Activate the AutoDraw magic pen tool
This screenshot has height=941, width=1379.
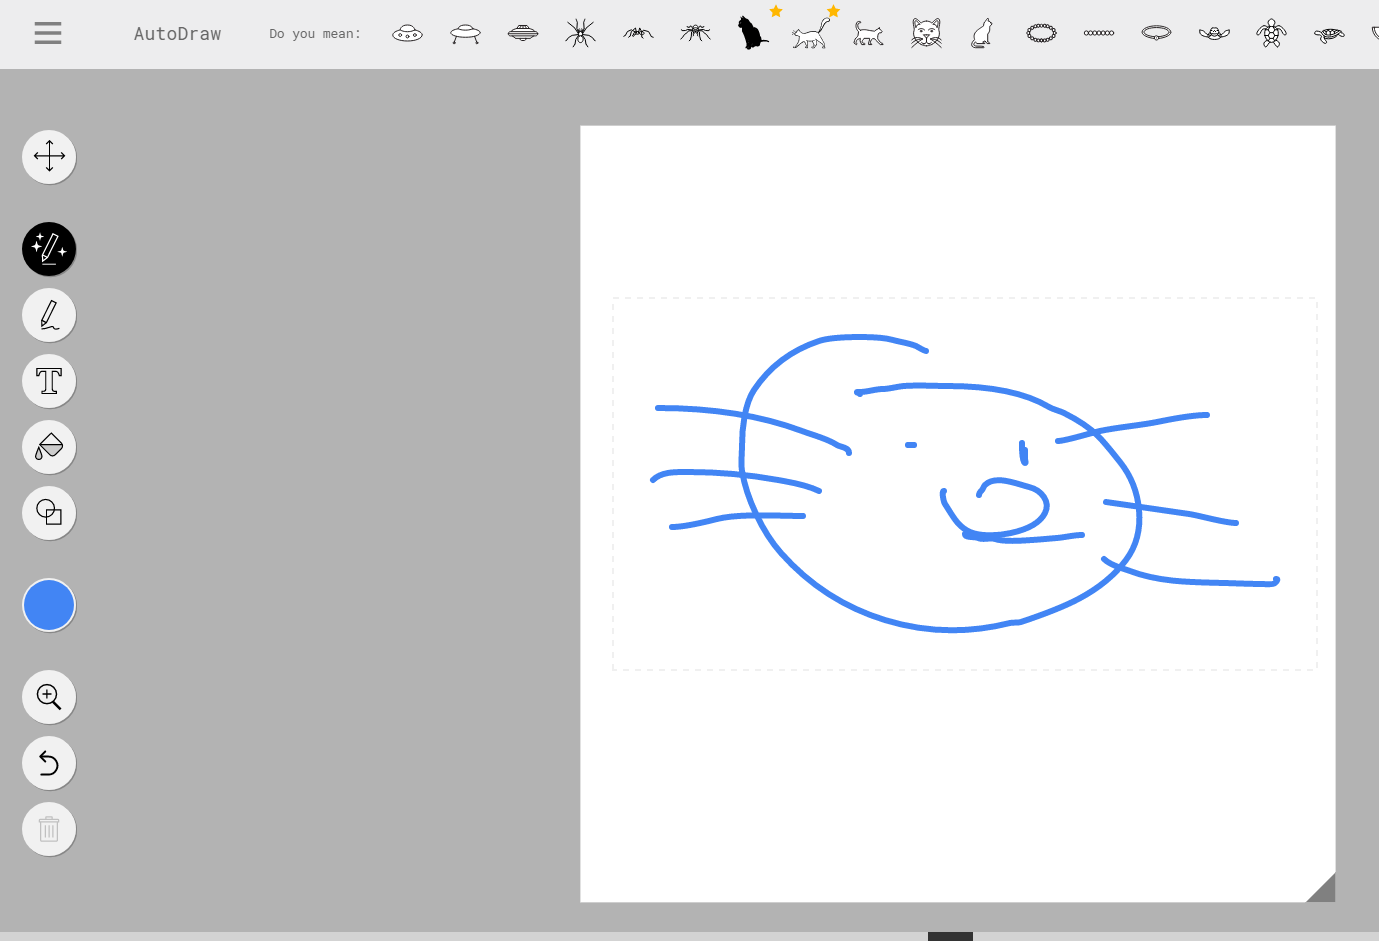(x=49, y=249)
